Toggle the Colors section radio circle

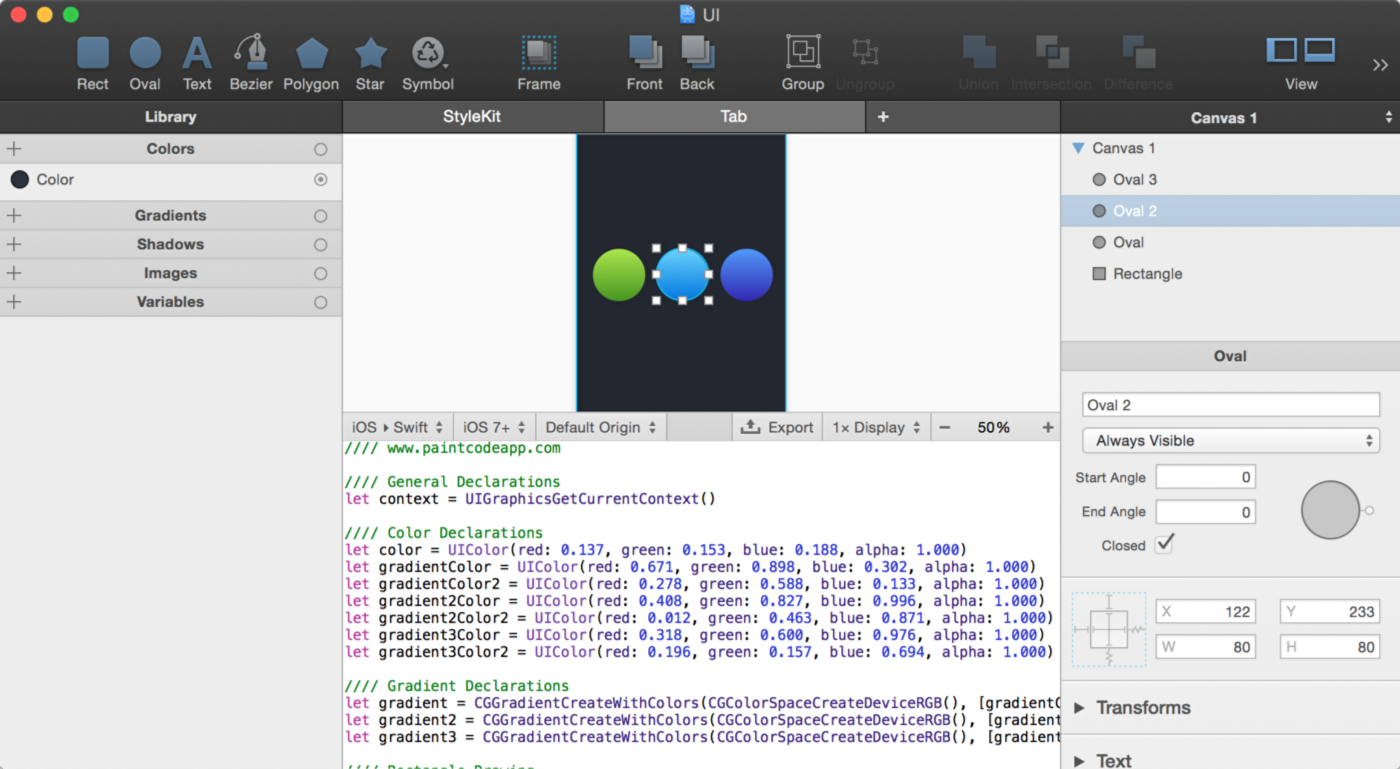(320, 149)
